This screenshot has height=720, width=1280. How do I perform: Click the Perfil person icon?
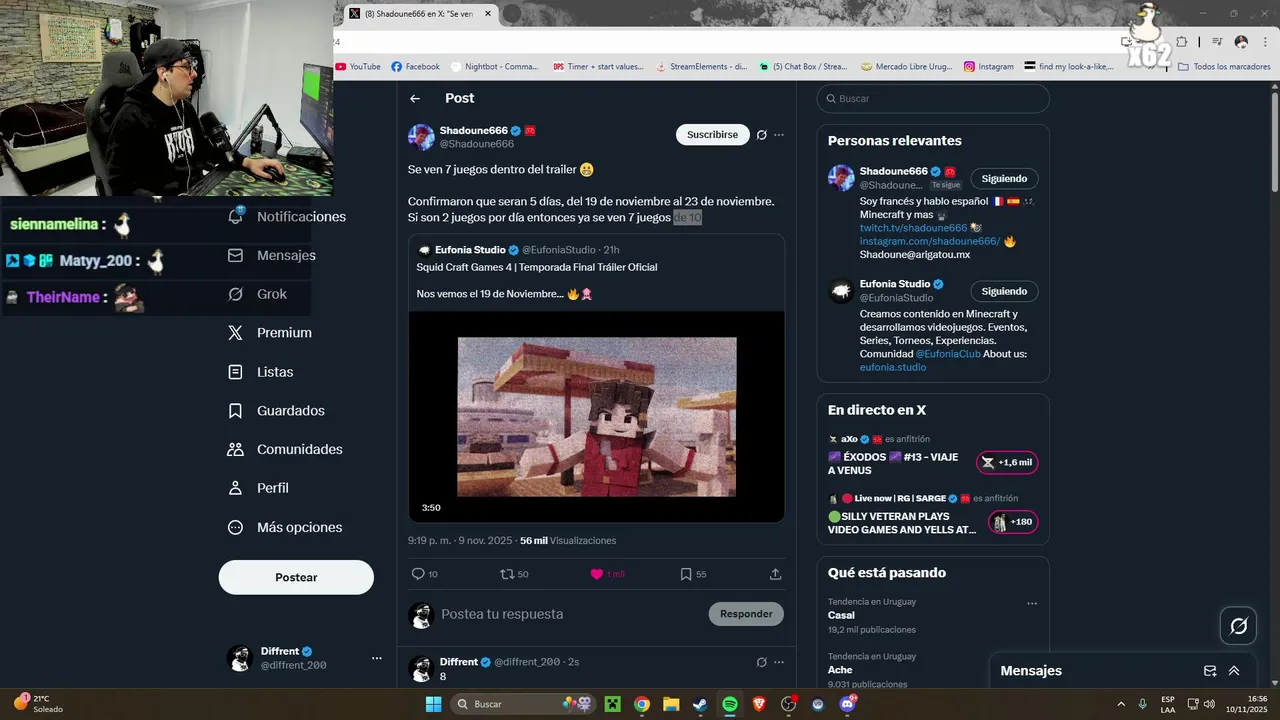coord(236,488)
